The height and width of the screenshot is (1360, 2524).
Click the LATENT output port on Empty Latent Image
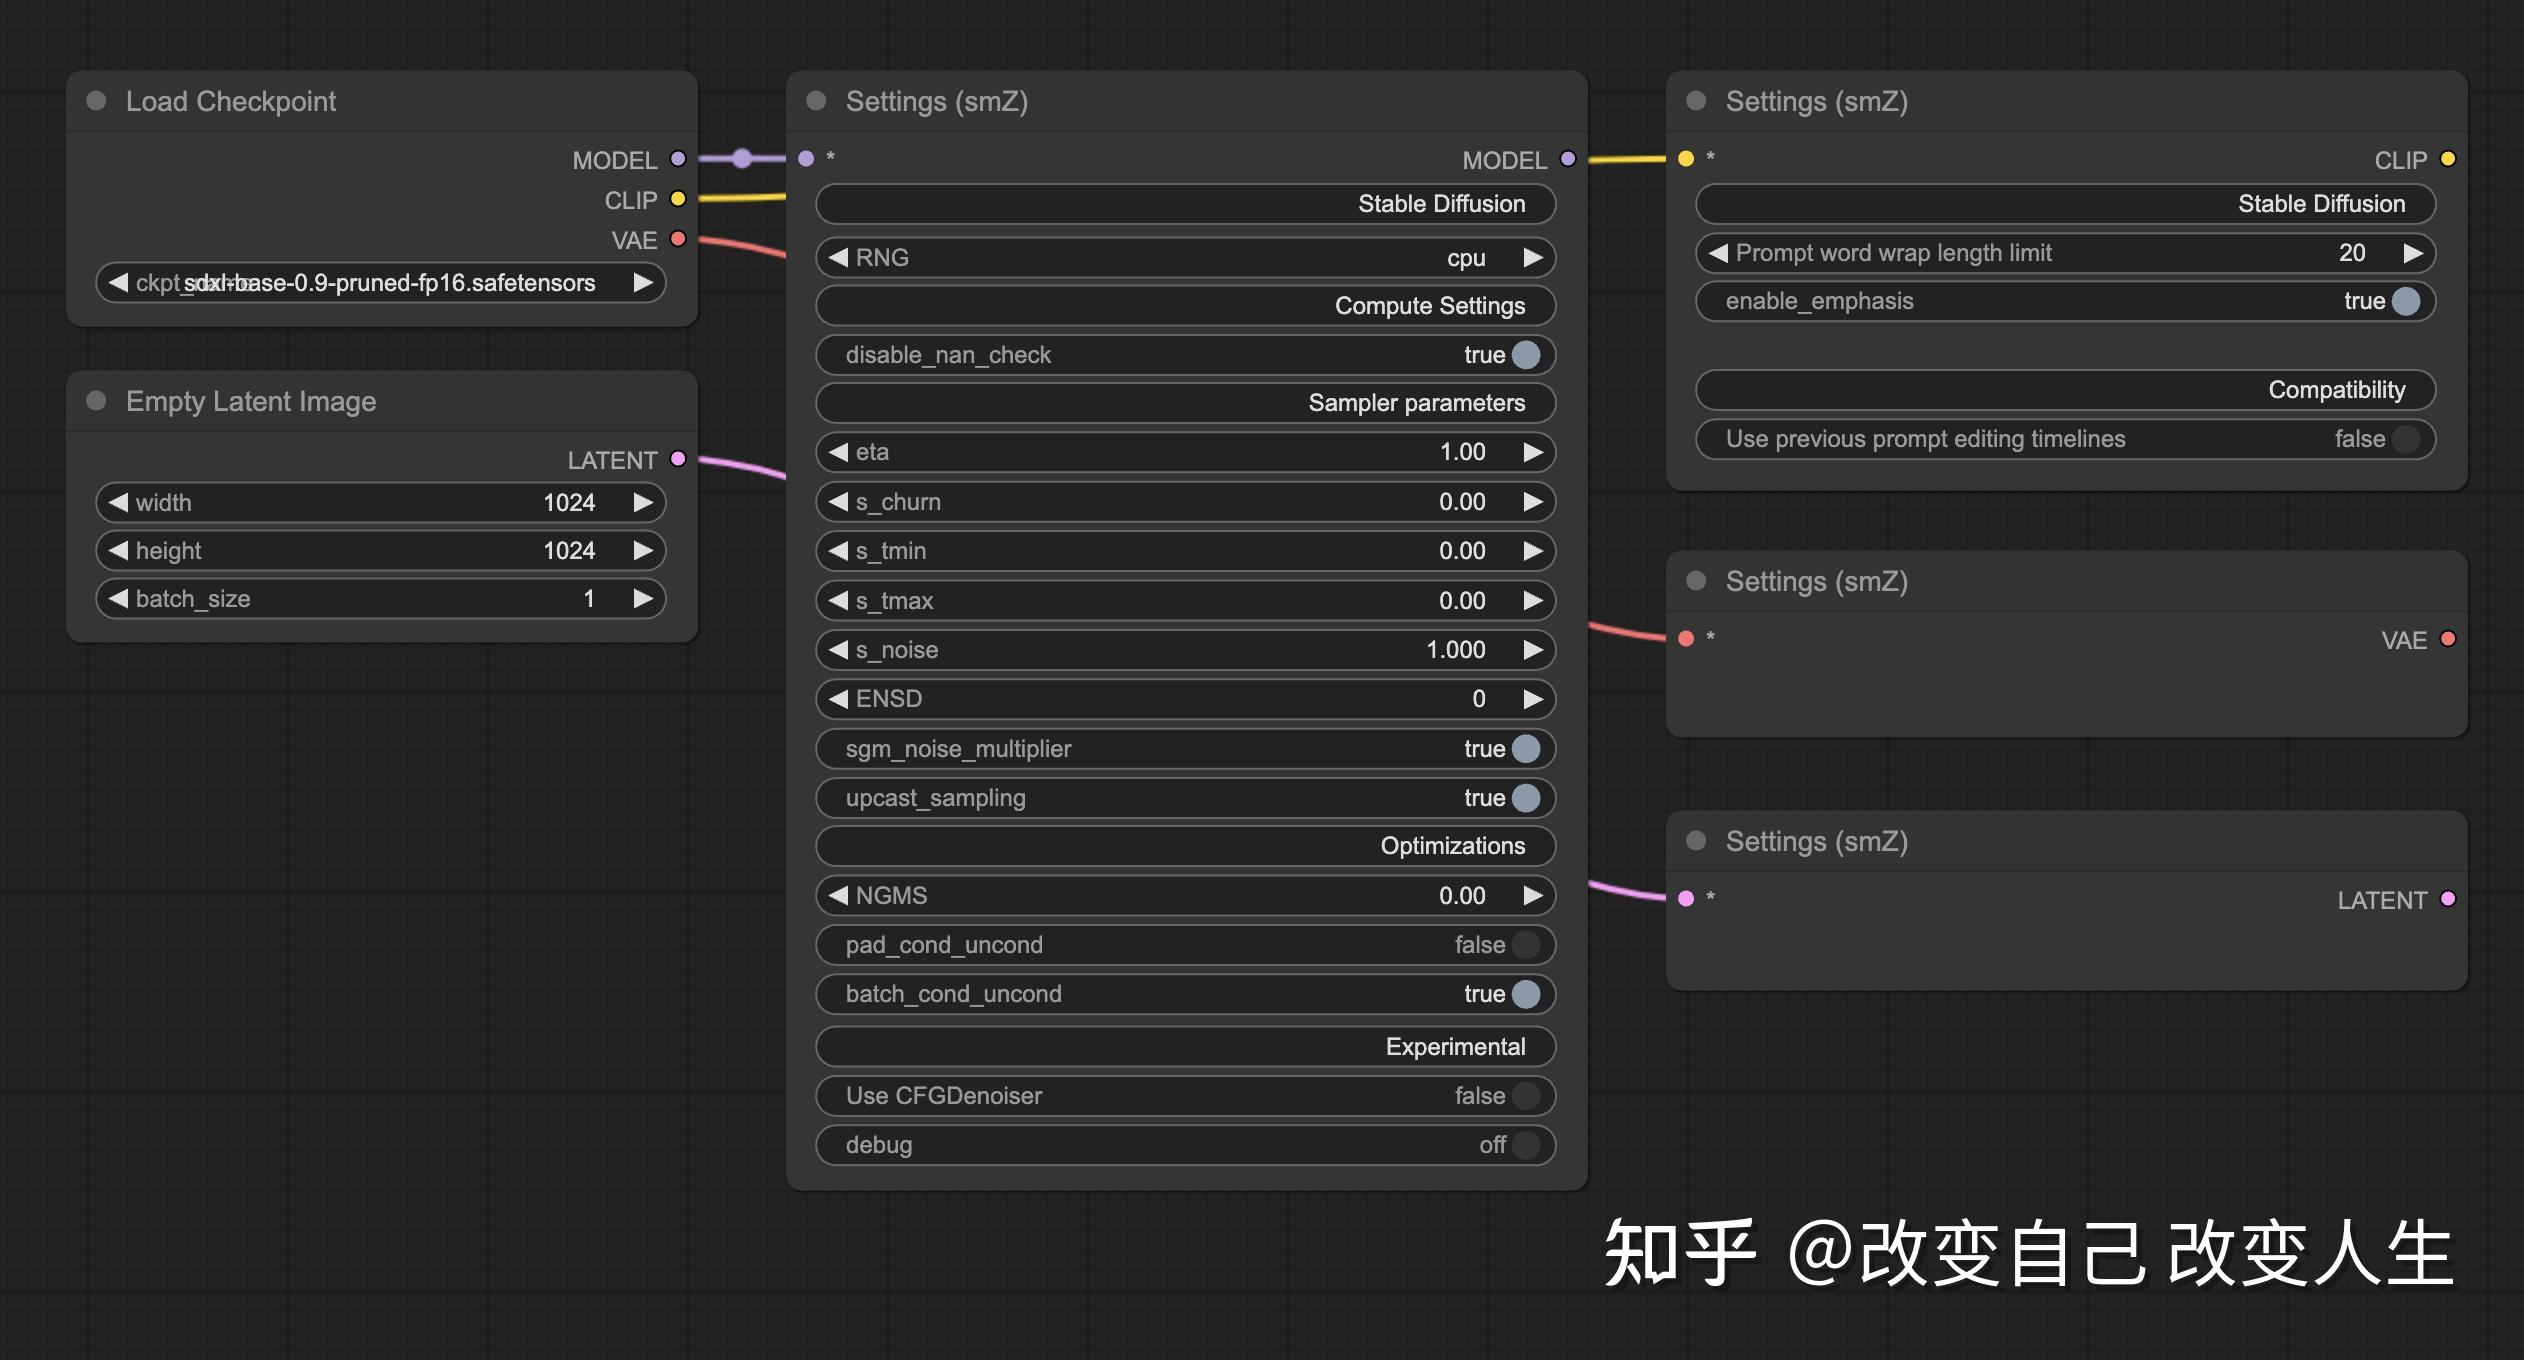tap(679, 460)
